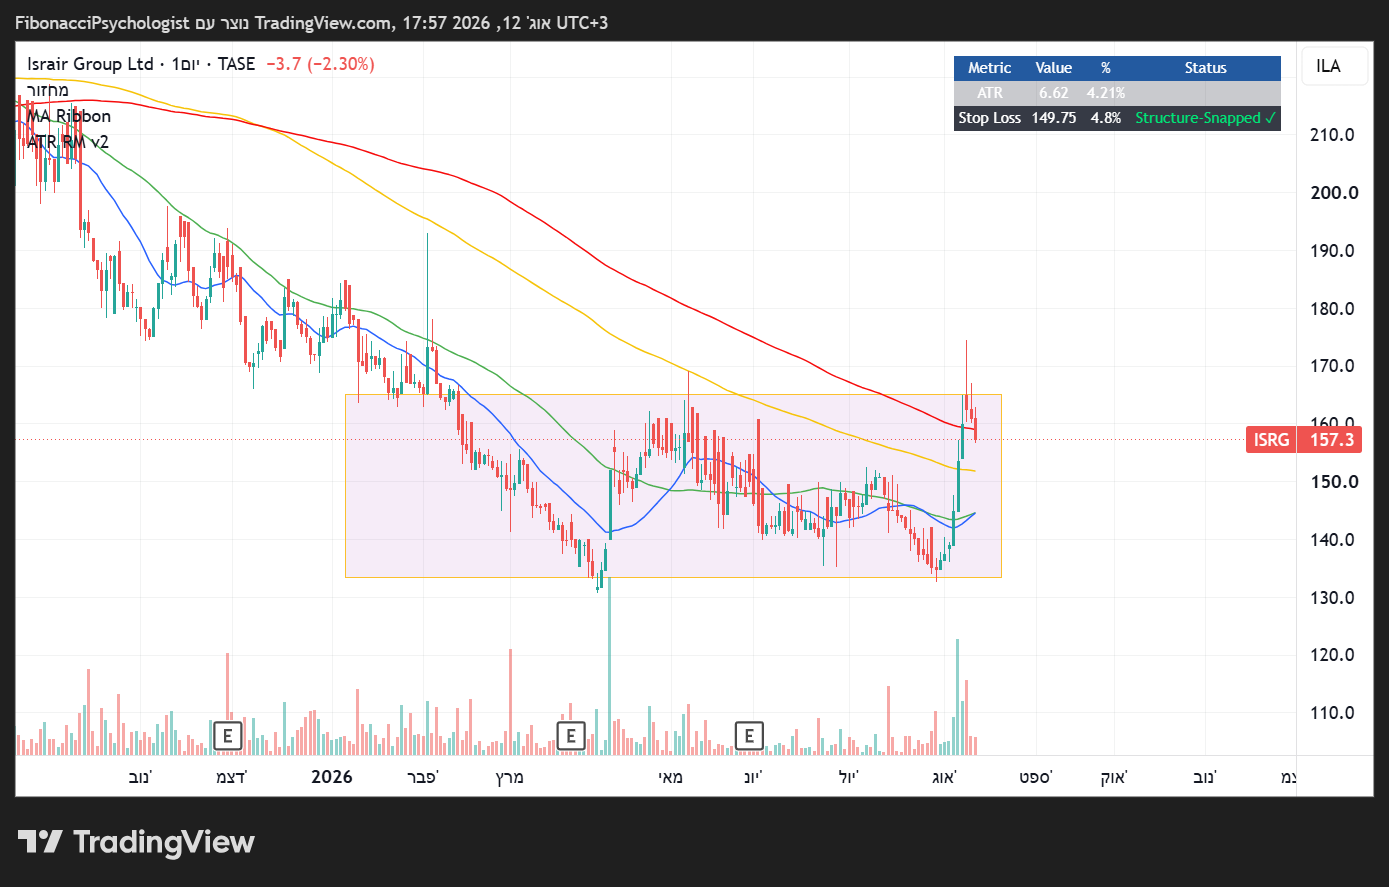Click the FibonacciPsychologist author name in header
The image size is (1389, 887).
(102, 22)
